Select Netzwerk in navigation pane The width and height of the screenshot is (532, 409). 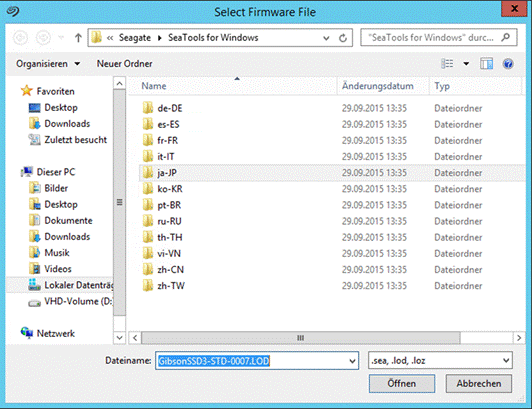[48, 333]
